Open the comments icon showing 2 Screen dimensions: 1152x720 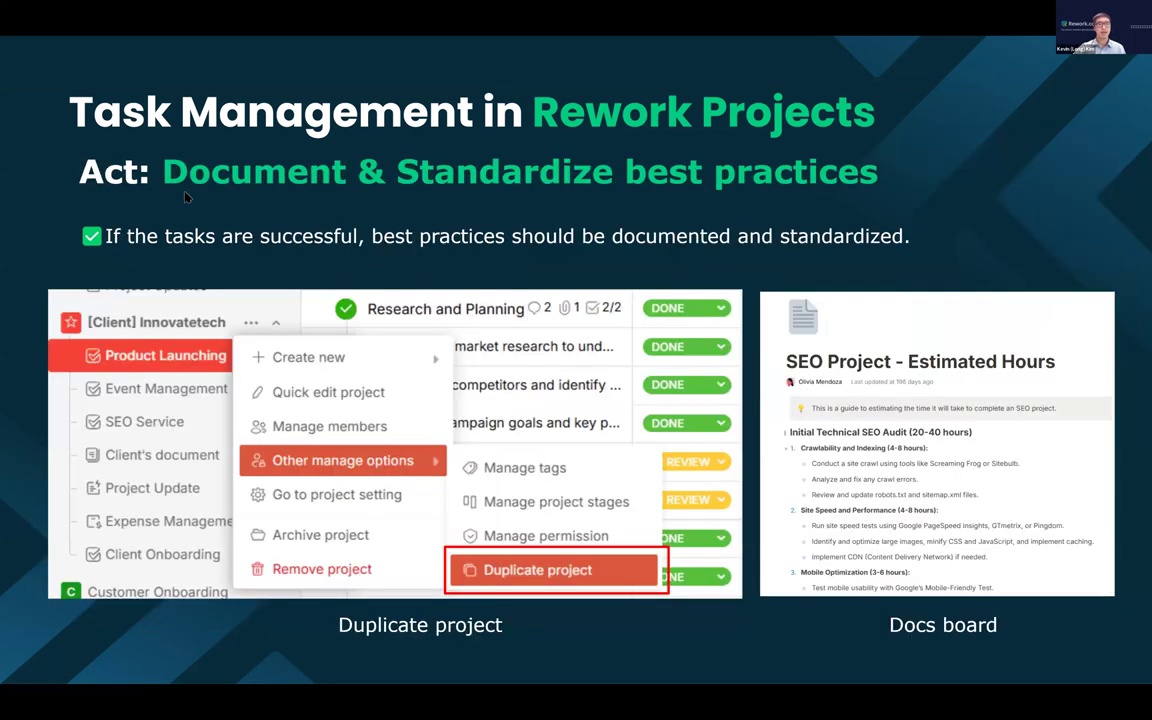click(534, 308)
